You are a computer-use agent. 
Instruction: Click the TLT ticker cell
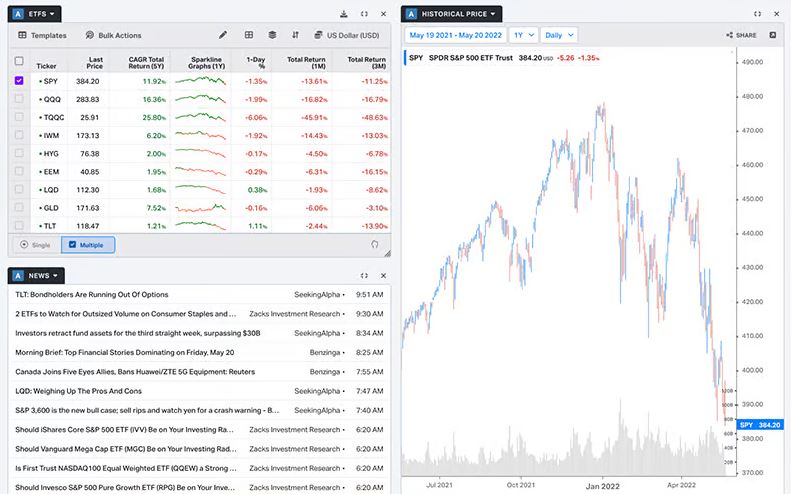47,226
